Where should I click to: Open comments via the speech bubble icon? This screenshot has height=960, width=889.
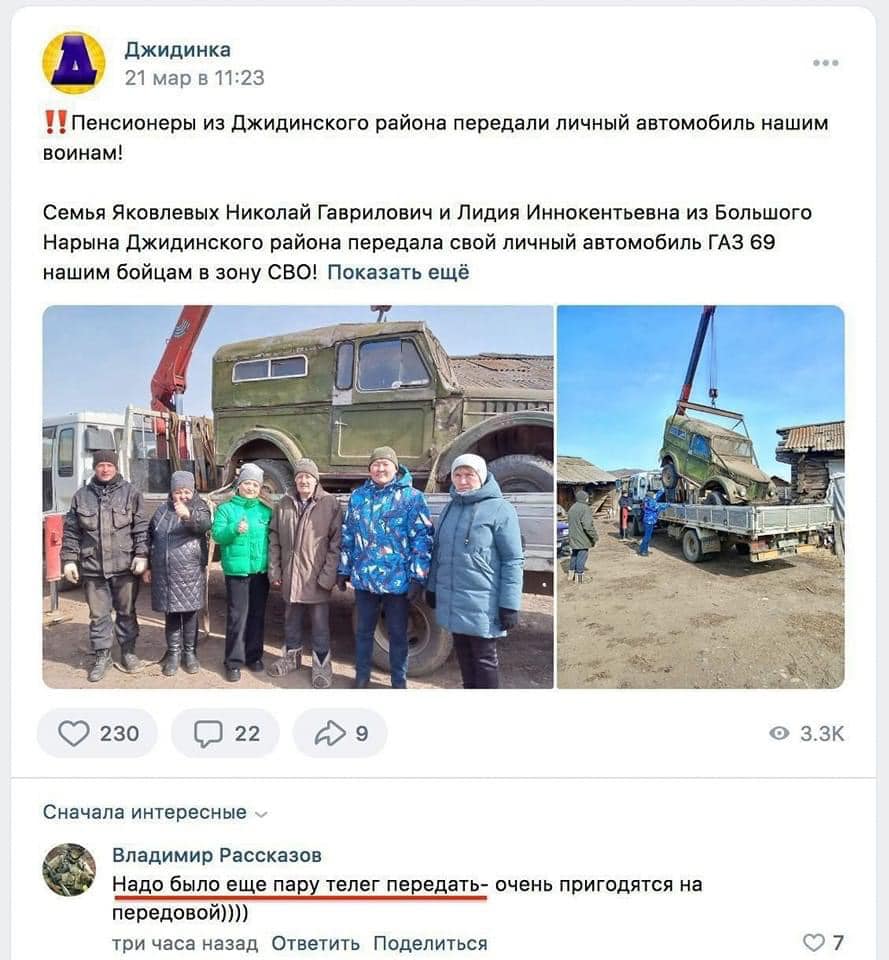tap(208, 733)
